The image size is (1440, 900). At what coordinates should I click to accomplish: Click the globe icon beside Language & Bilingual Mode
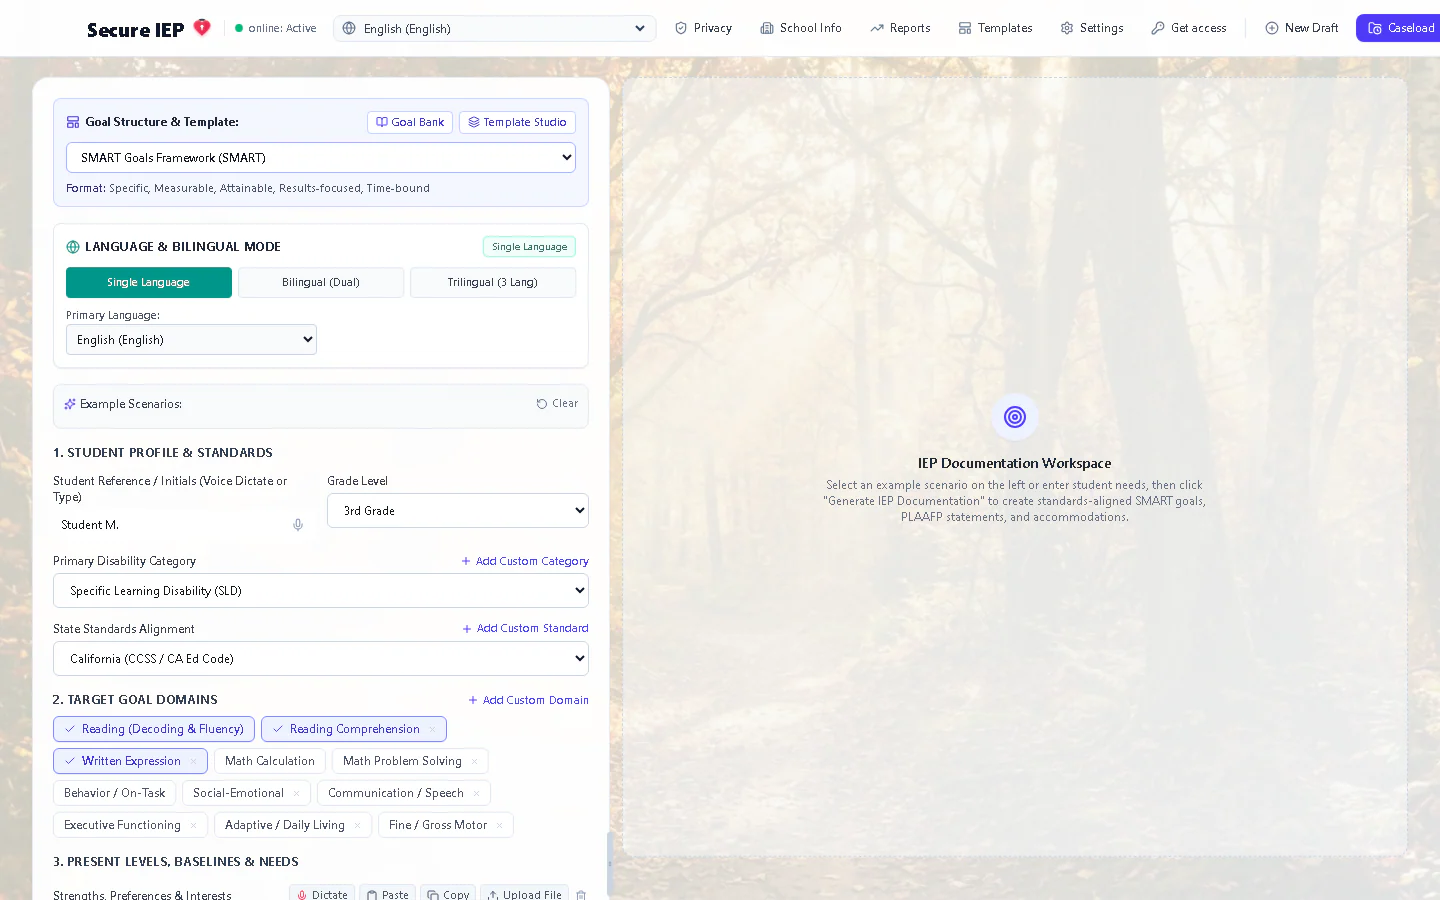point(73,247)
